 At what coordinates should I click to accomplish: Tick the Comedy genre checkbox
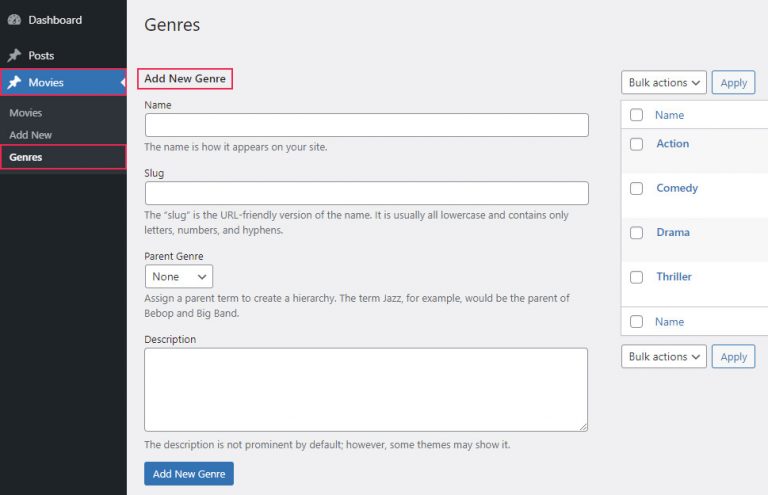pos(636,189)
